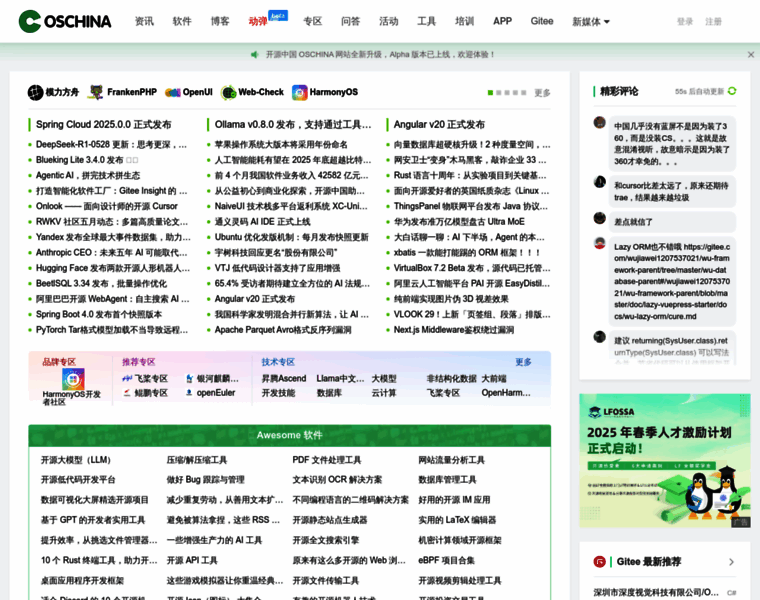Click the announcement speaker icon
Image resolution: width=760 pixels, height=600 pixels.
tap(254, 55)
